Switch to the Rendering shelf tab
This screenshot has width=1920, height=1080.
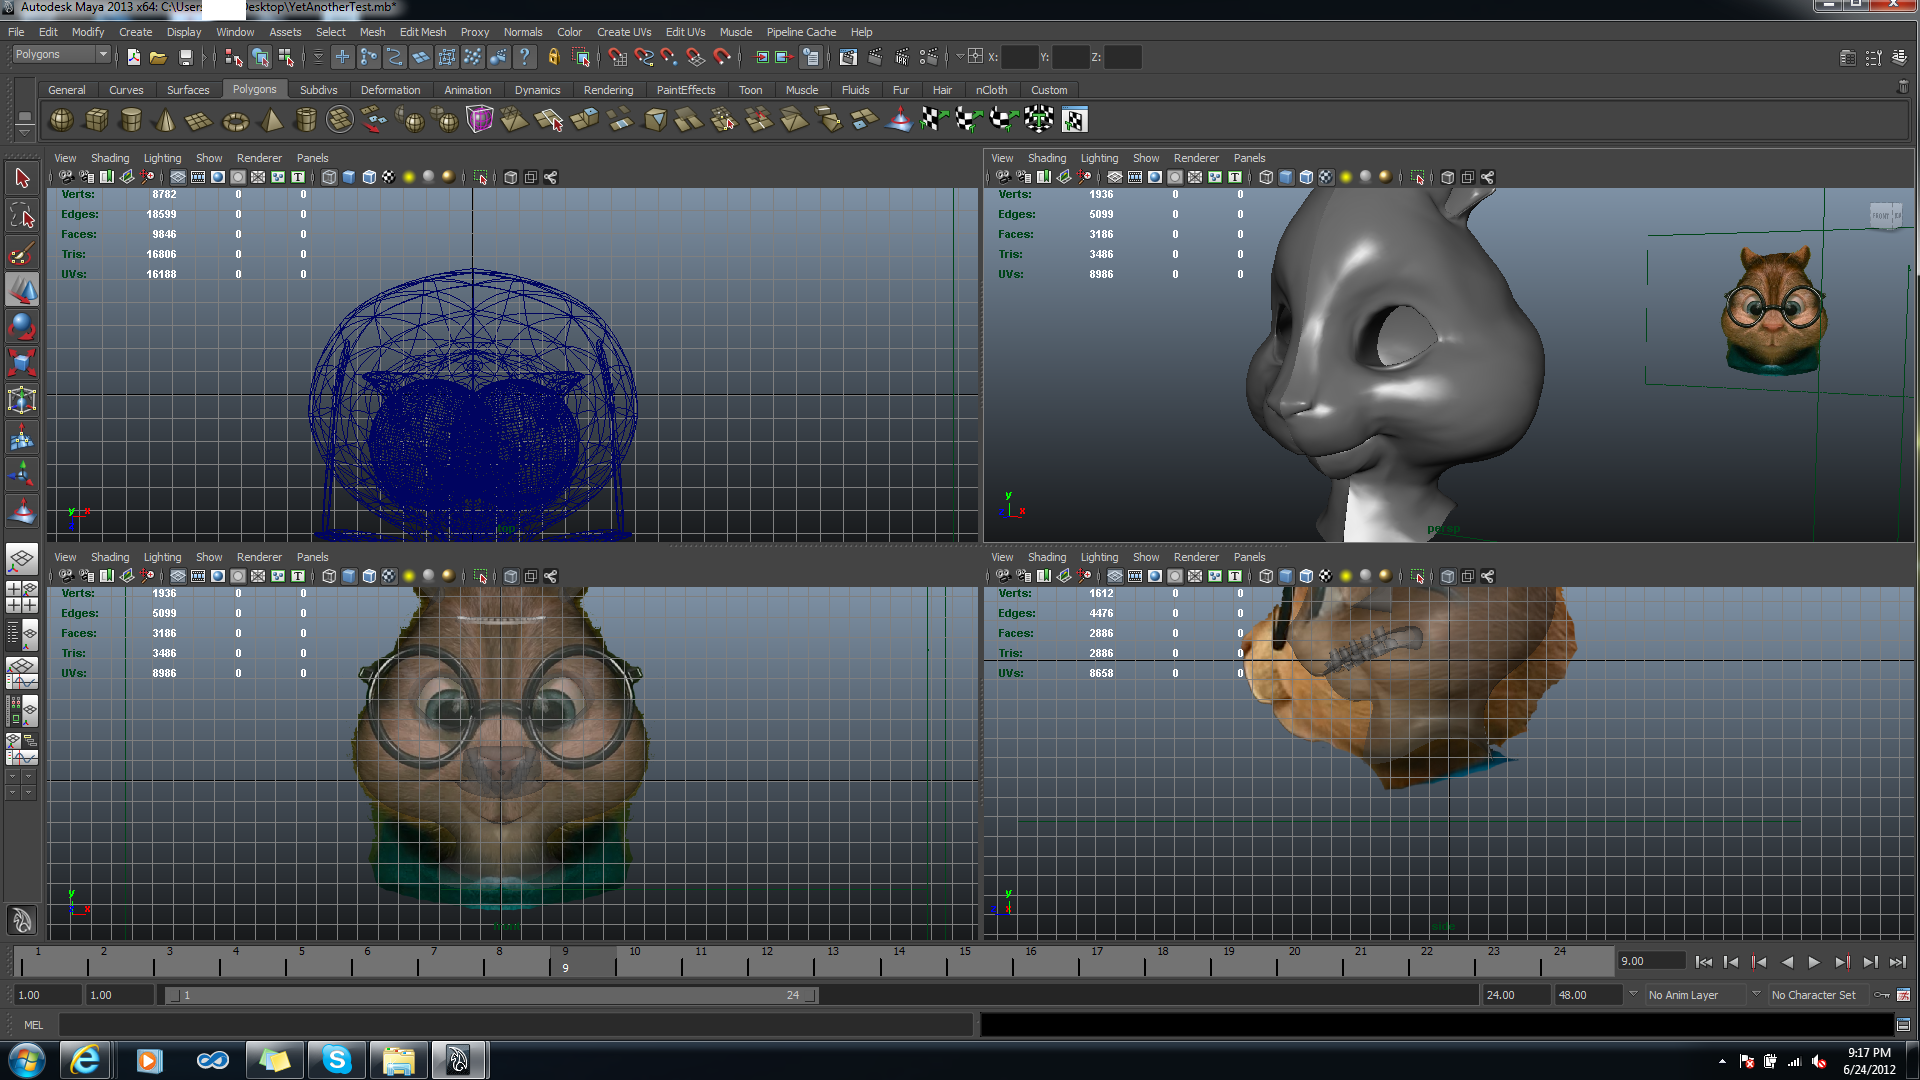coord(608,90)
